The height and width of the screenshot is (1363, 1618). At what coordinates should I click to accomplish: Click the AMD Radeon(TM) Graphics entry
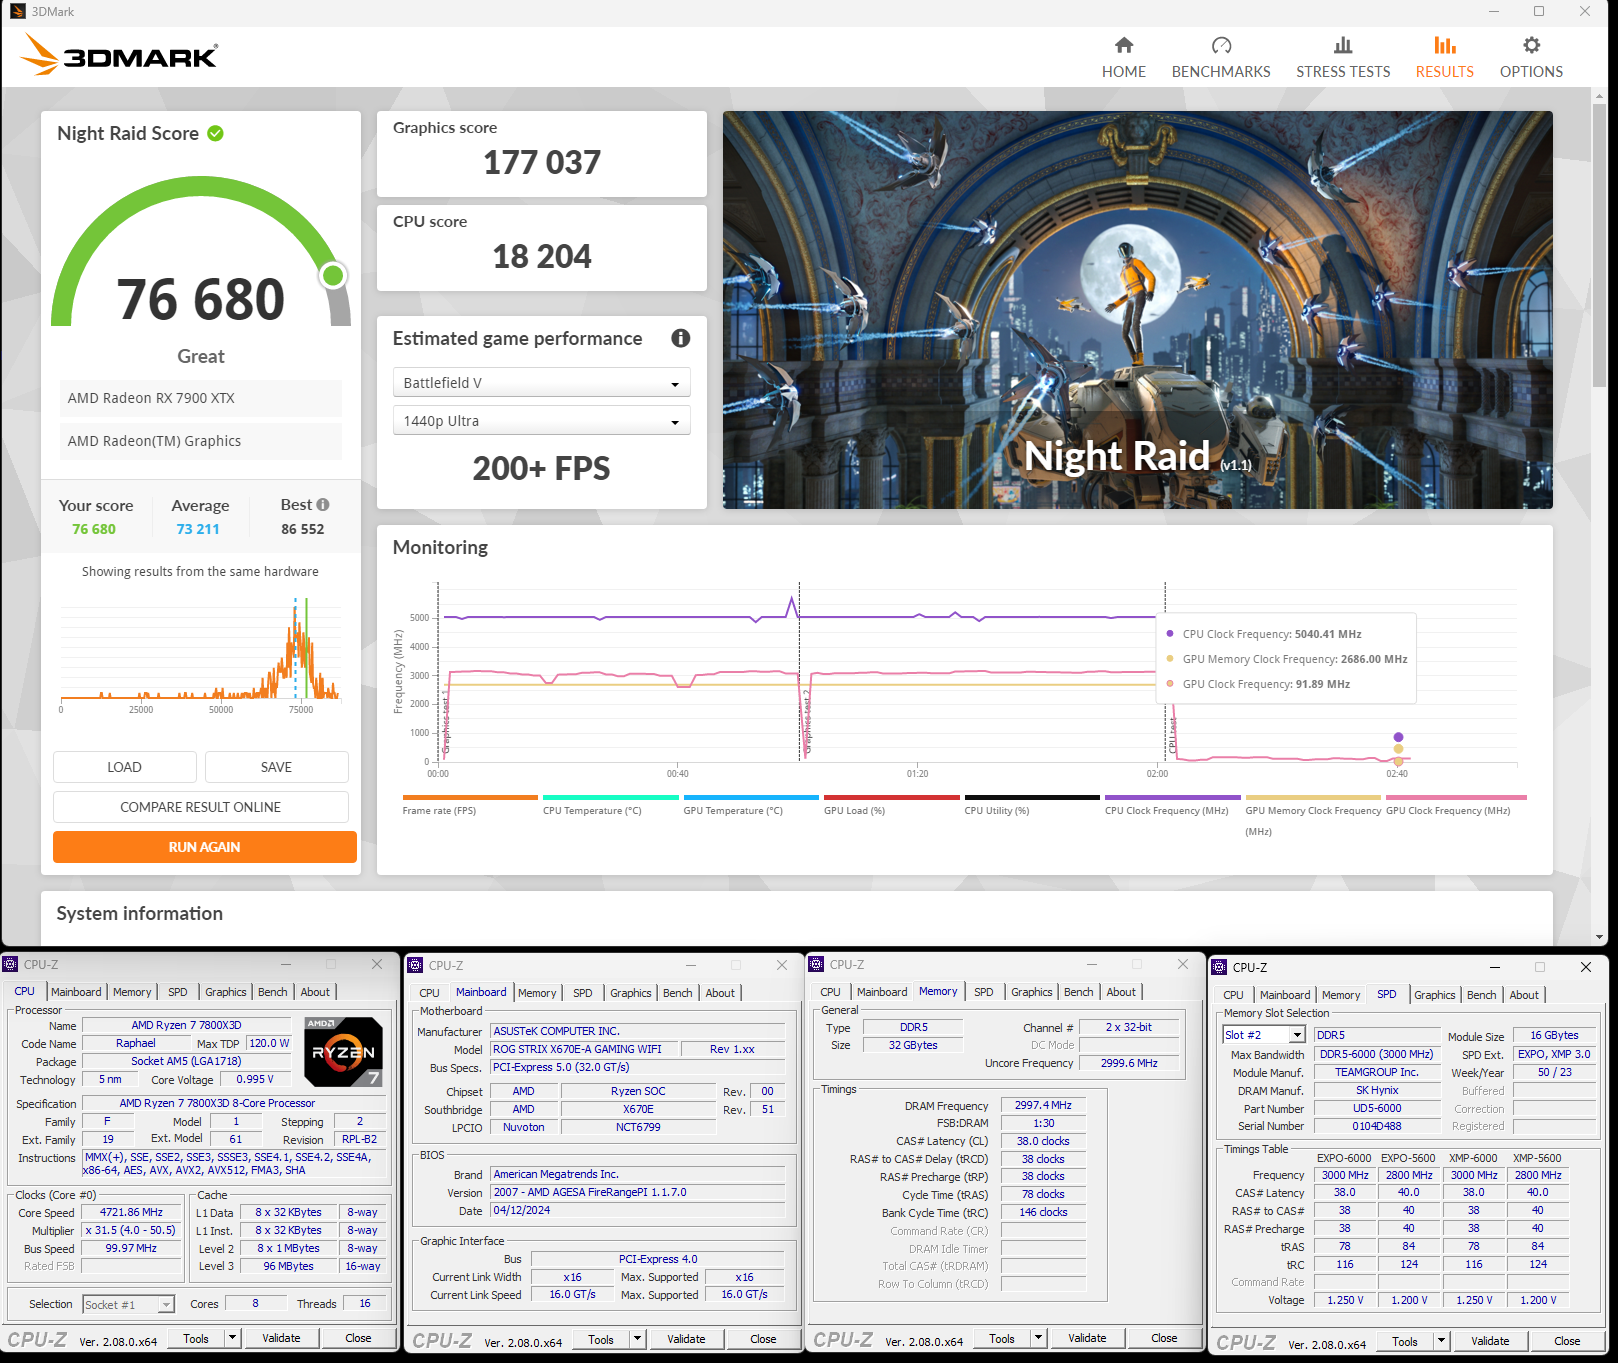click(x=200, y=441)
